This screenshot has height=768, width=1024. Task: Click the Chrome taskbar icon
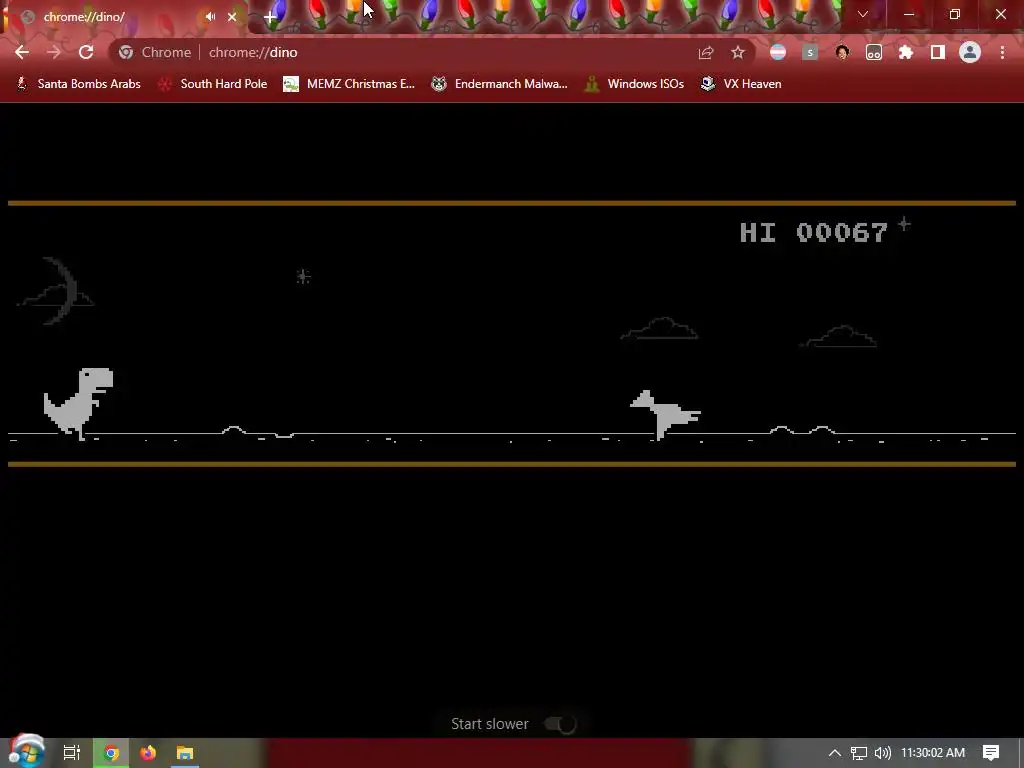(x=112, y=753)
